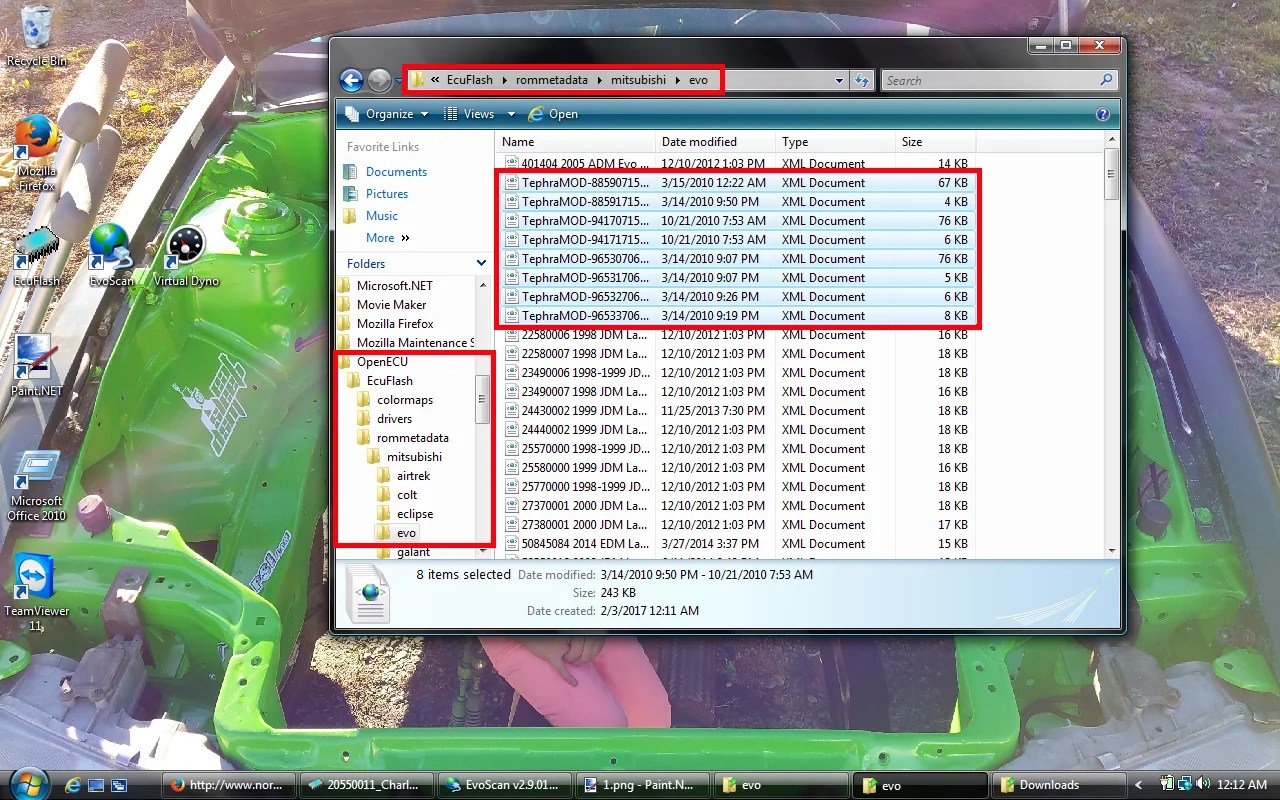Click Internet Explorer quick launch icon
Image resolution: width=1280 pixels, height=800 pixels.
[x=71, y=785]
